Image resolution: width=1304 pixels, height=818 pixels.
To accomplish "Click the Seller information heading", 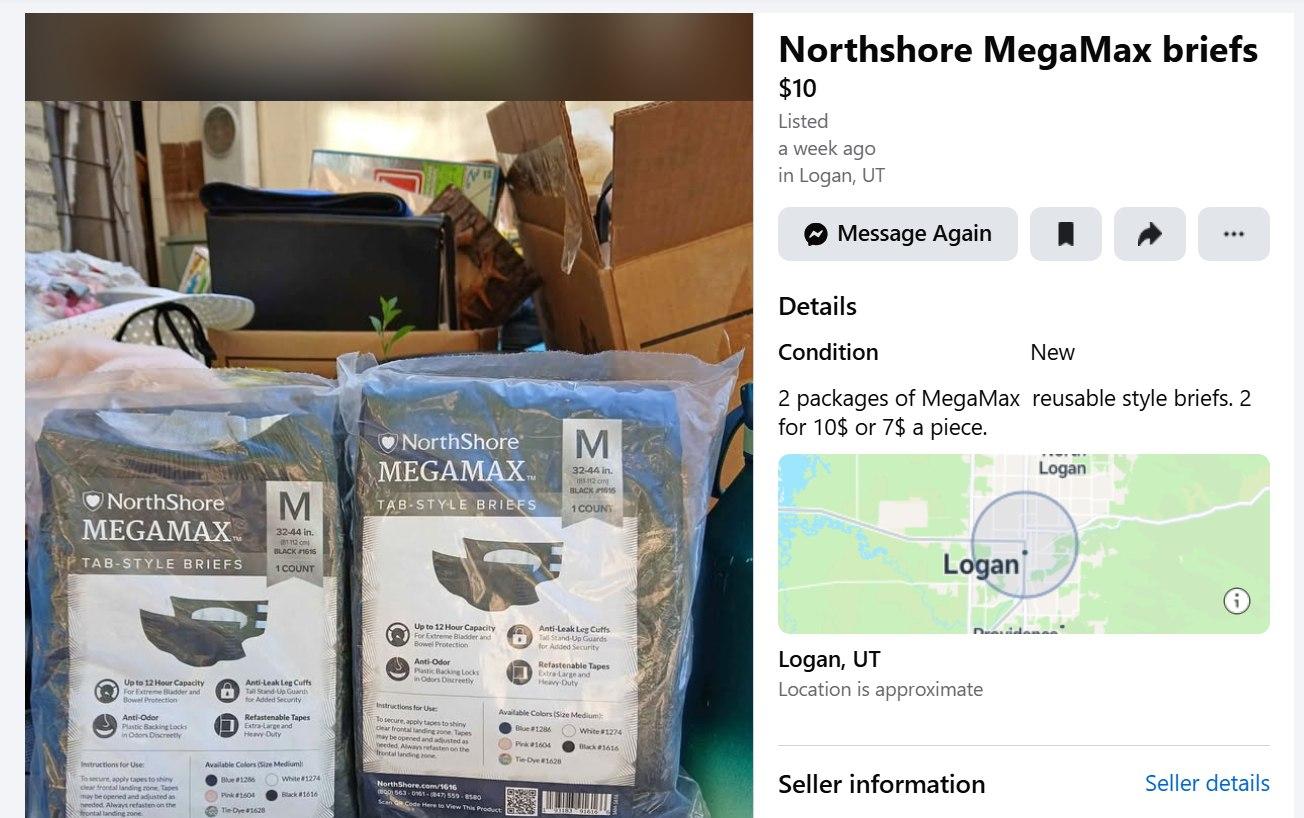I will (x=881, y=784).
